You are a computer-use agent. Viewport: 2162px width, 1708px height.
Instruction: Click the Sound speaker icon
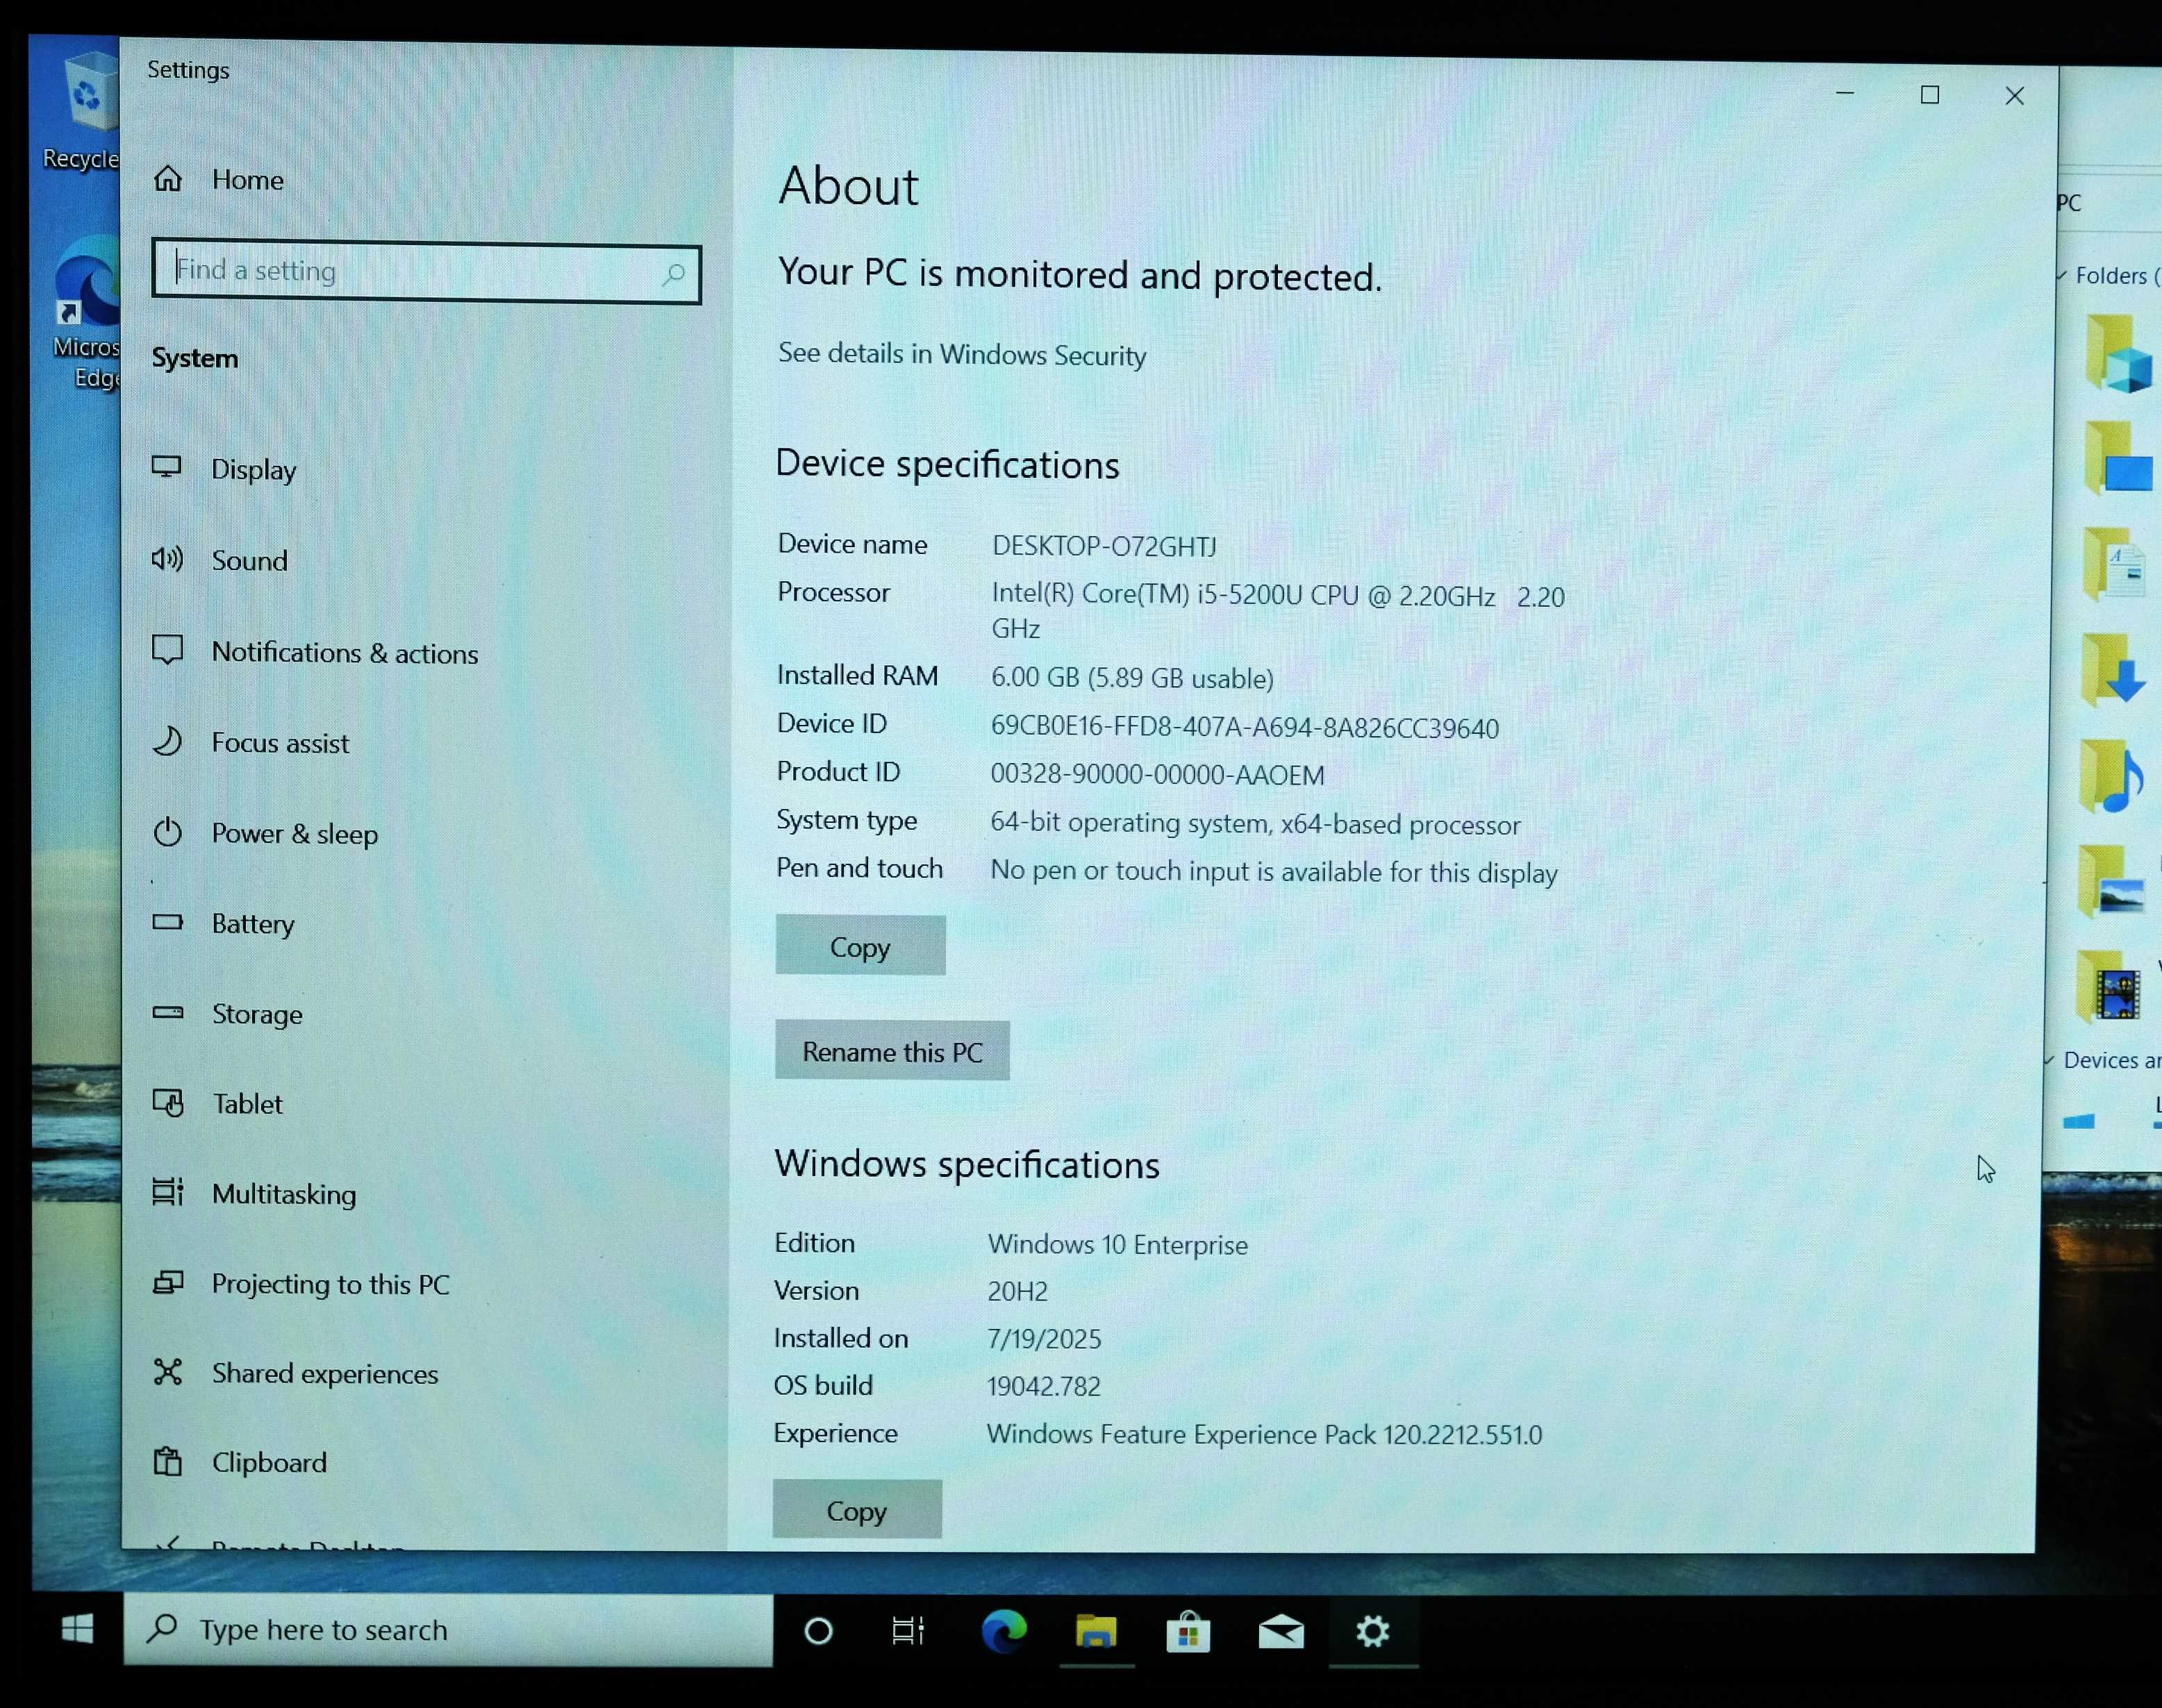tap(167, 559)
